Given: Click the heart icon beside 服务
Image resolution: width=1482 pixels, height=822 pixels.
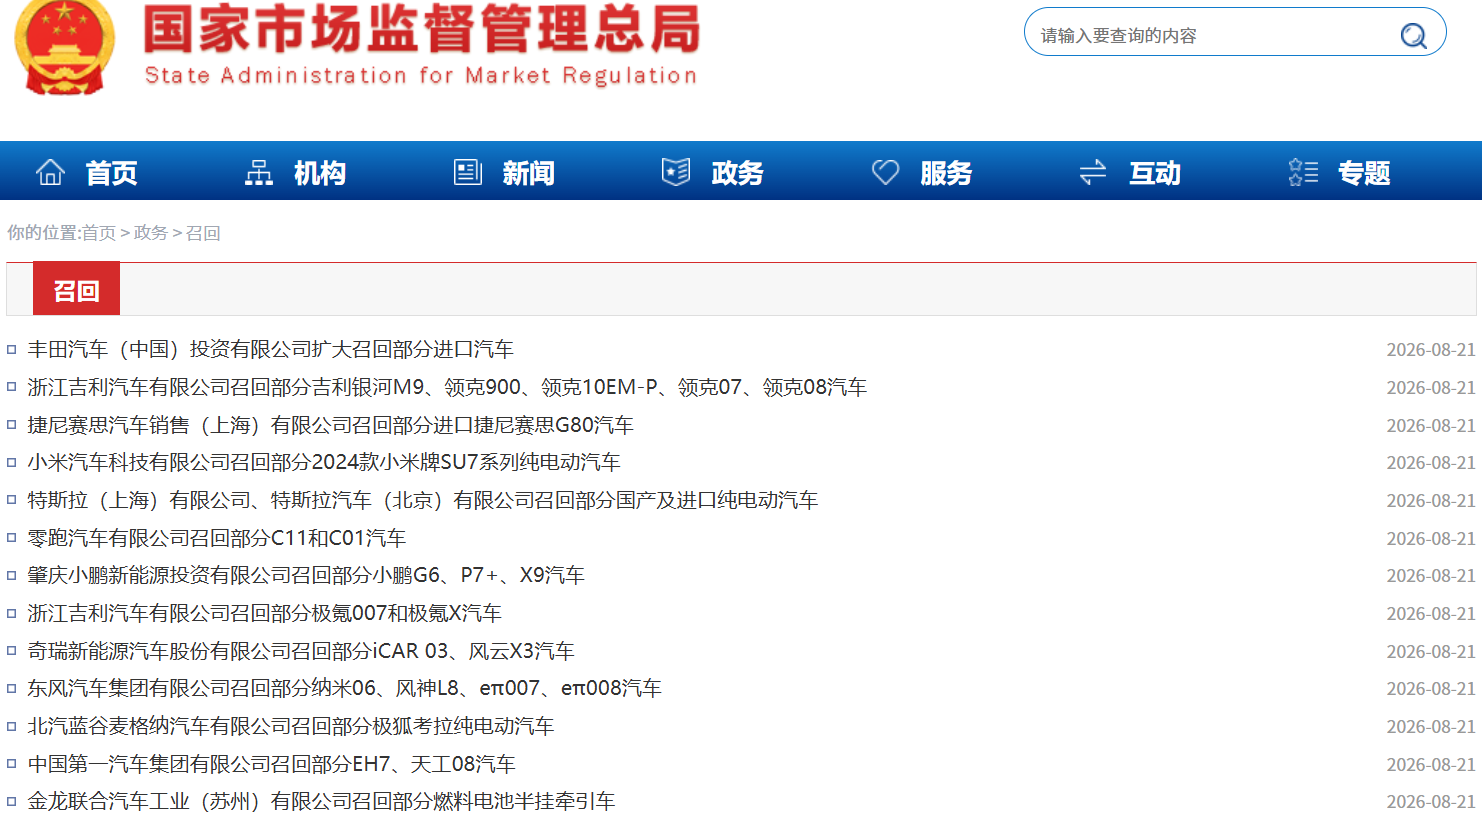Looking at the screenshot, I should click(885, 172).
